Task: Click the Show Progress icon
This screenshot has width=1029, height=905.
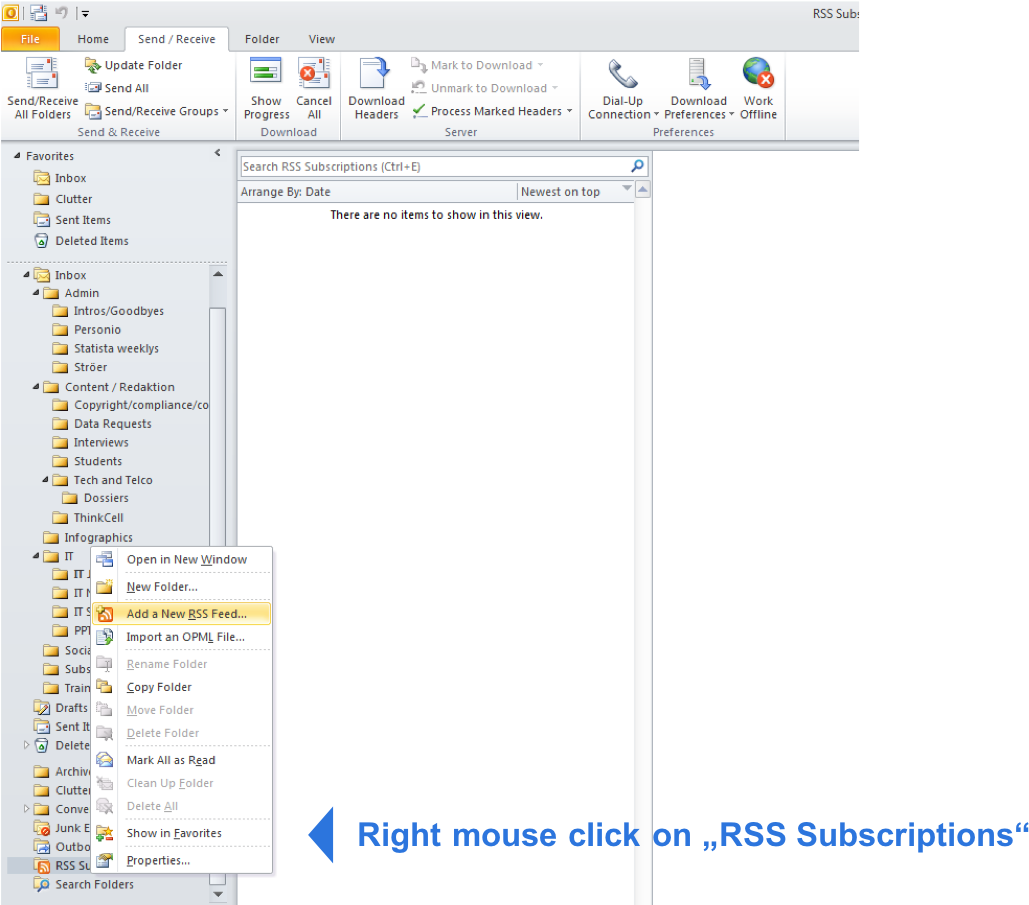Action: (x=266, y=75)
